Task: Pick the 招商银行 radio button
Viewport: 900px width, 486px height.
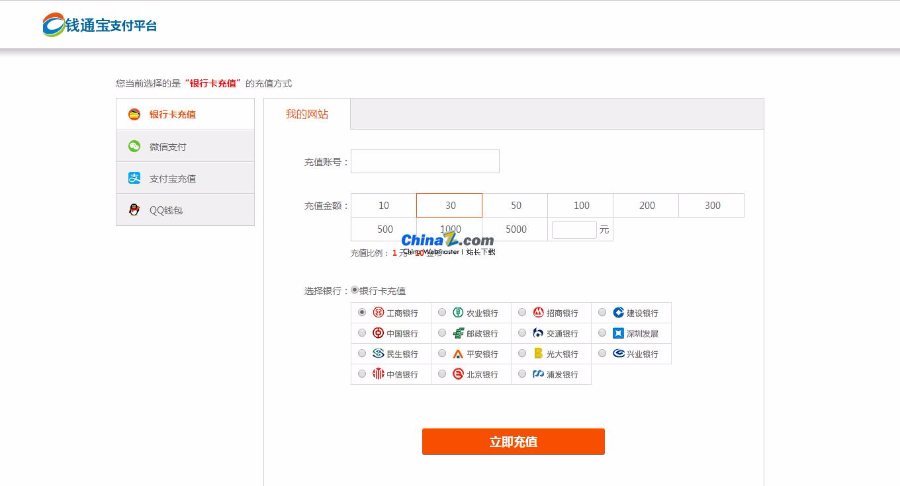Action: point(522,312)
